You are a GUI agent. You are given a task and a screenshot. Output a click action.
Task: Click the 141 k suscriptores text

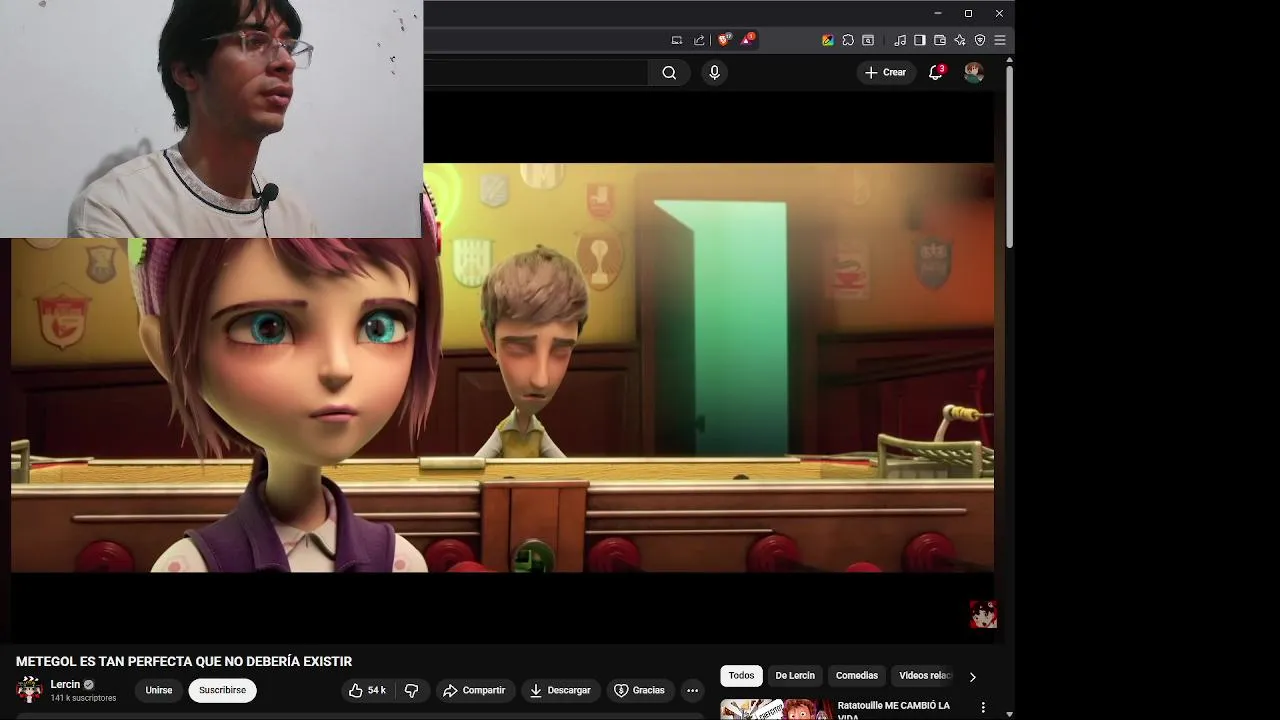(x=83, y=698)
